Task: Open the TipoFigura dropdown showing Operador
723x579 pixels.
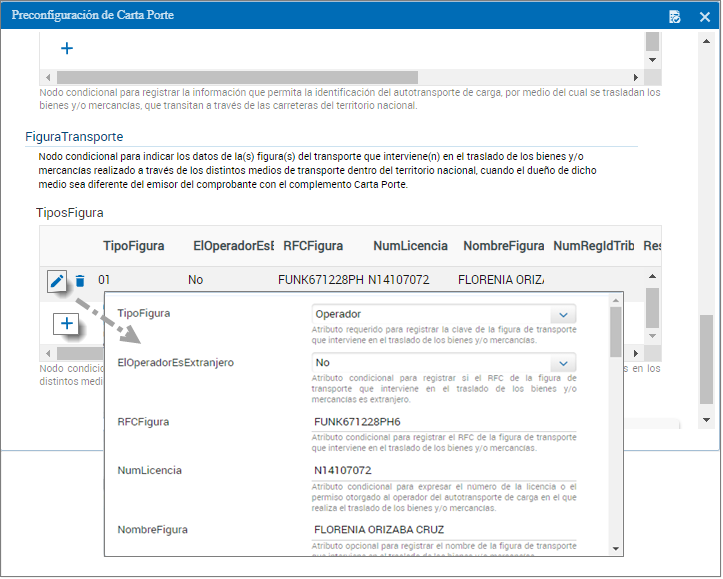Action: coord(444,314)
